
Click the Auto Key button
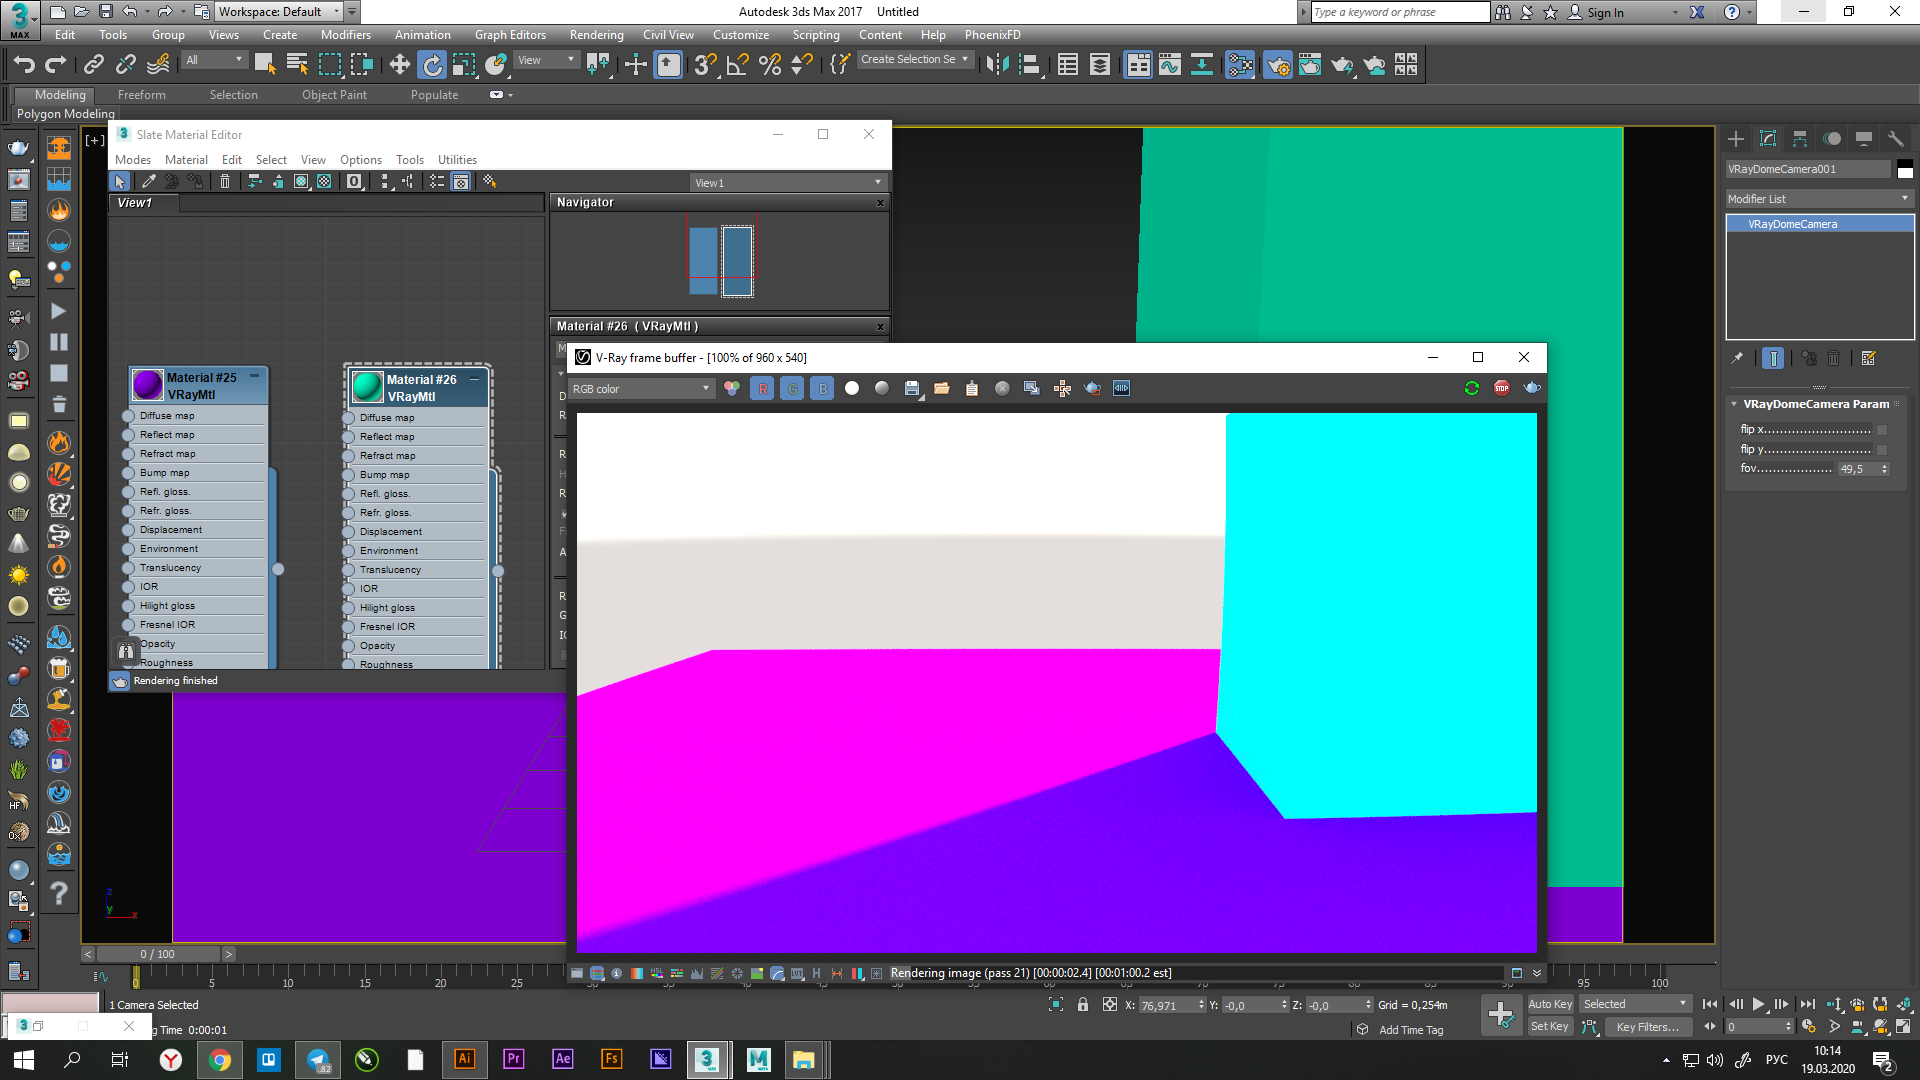(1550, 1004)
